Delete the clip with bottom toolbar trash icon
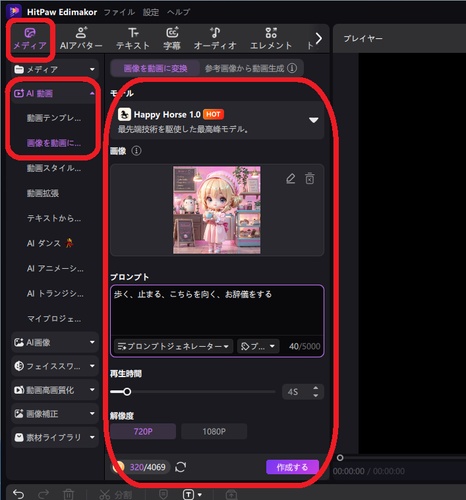Image resolution: width=466 pixels, height=500 pixels. click(x=68, y=494)
